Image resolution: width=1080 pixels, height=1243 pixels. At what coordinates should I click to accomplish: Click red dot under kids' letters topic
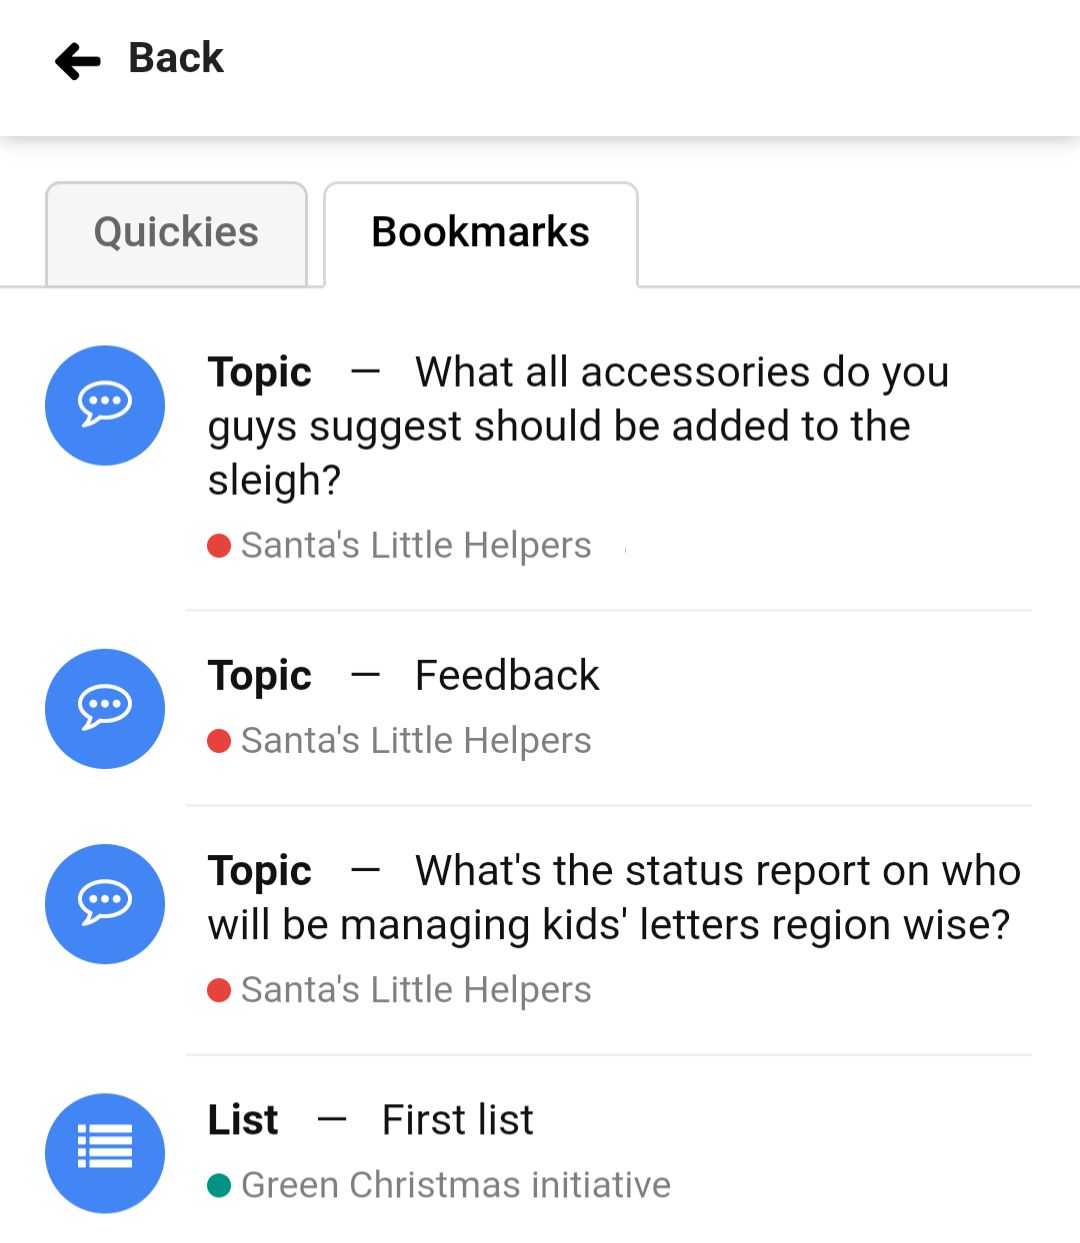219,991
